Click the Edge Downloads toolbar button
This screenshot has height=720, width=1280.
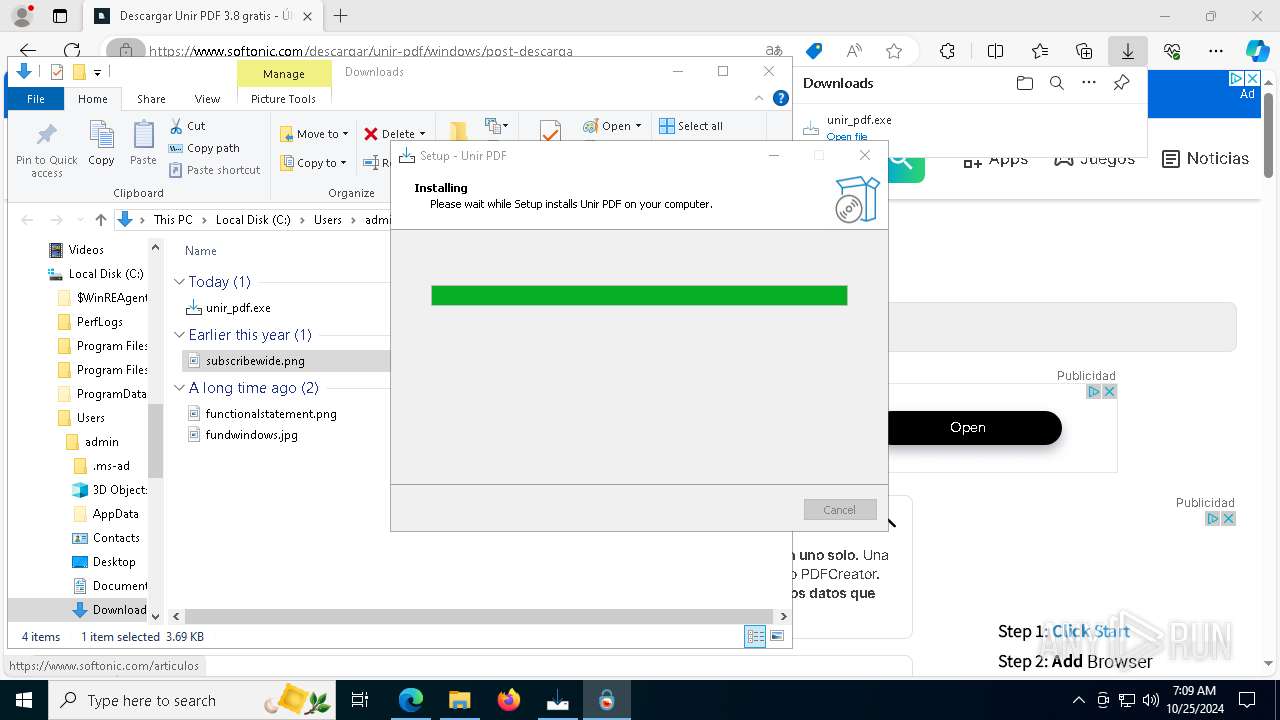(1127, 51)
